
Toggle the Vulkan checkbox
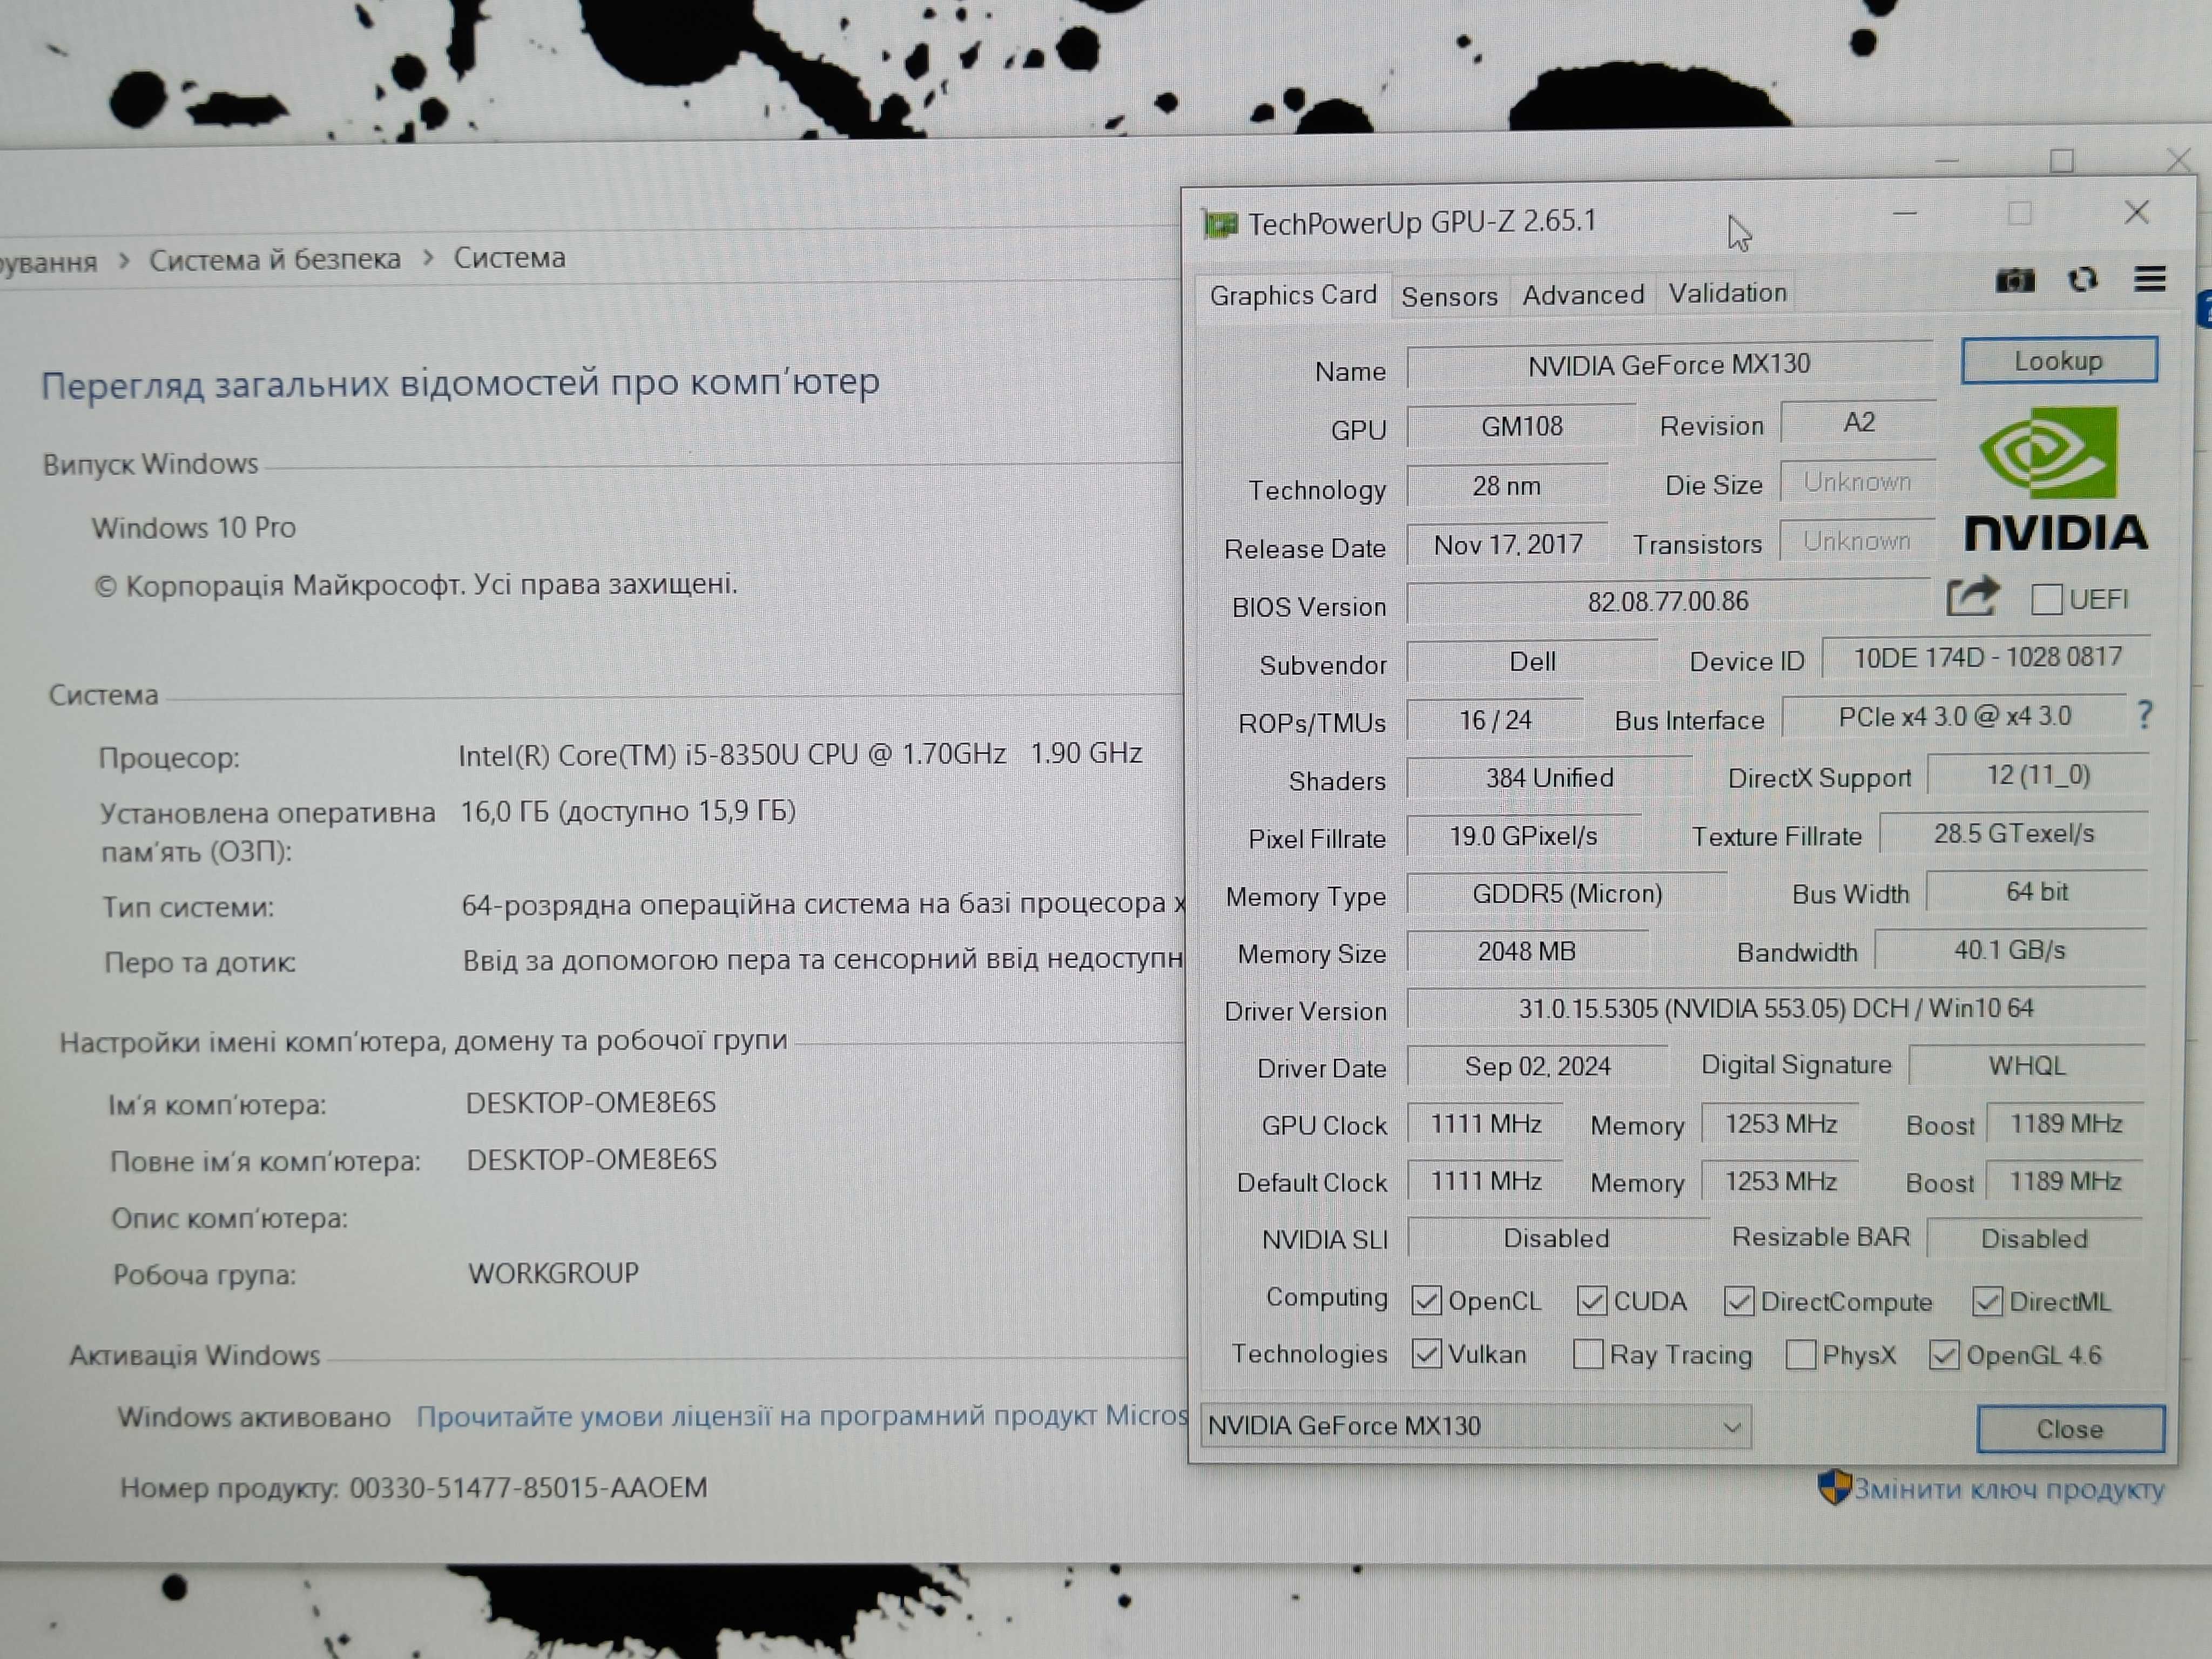[x=1426, y=1354]
